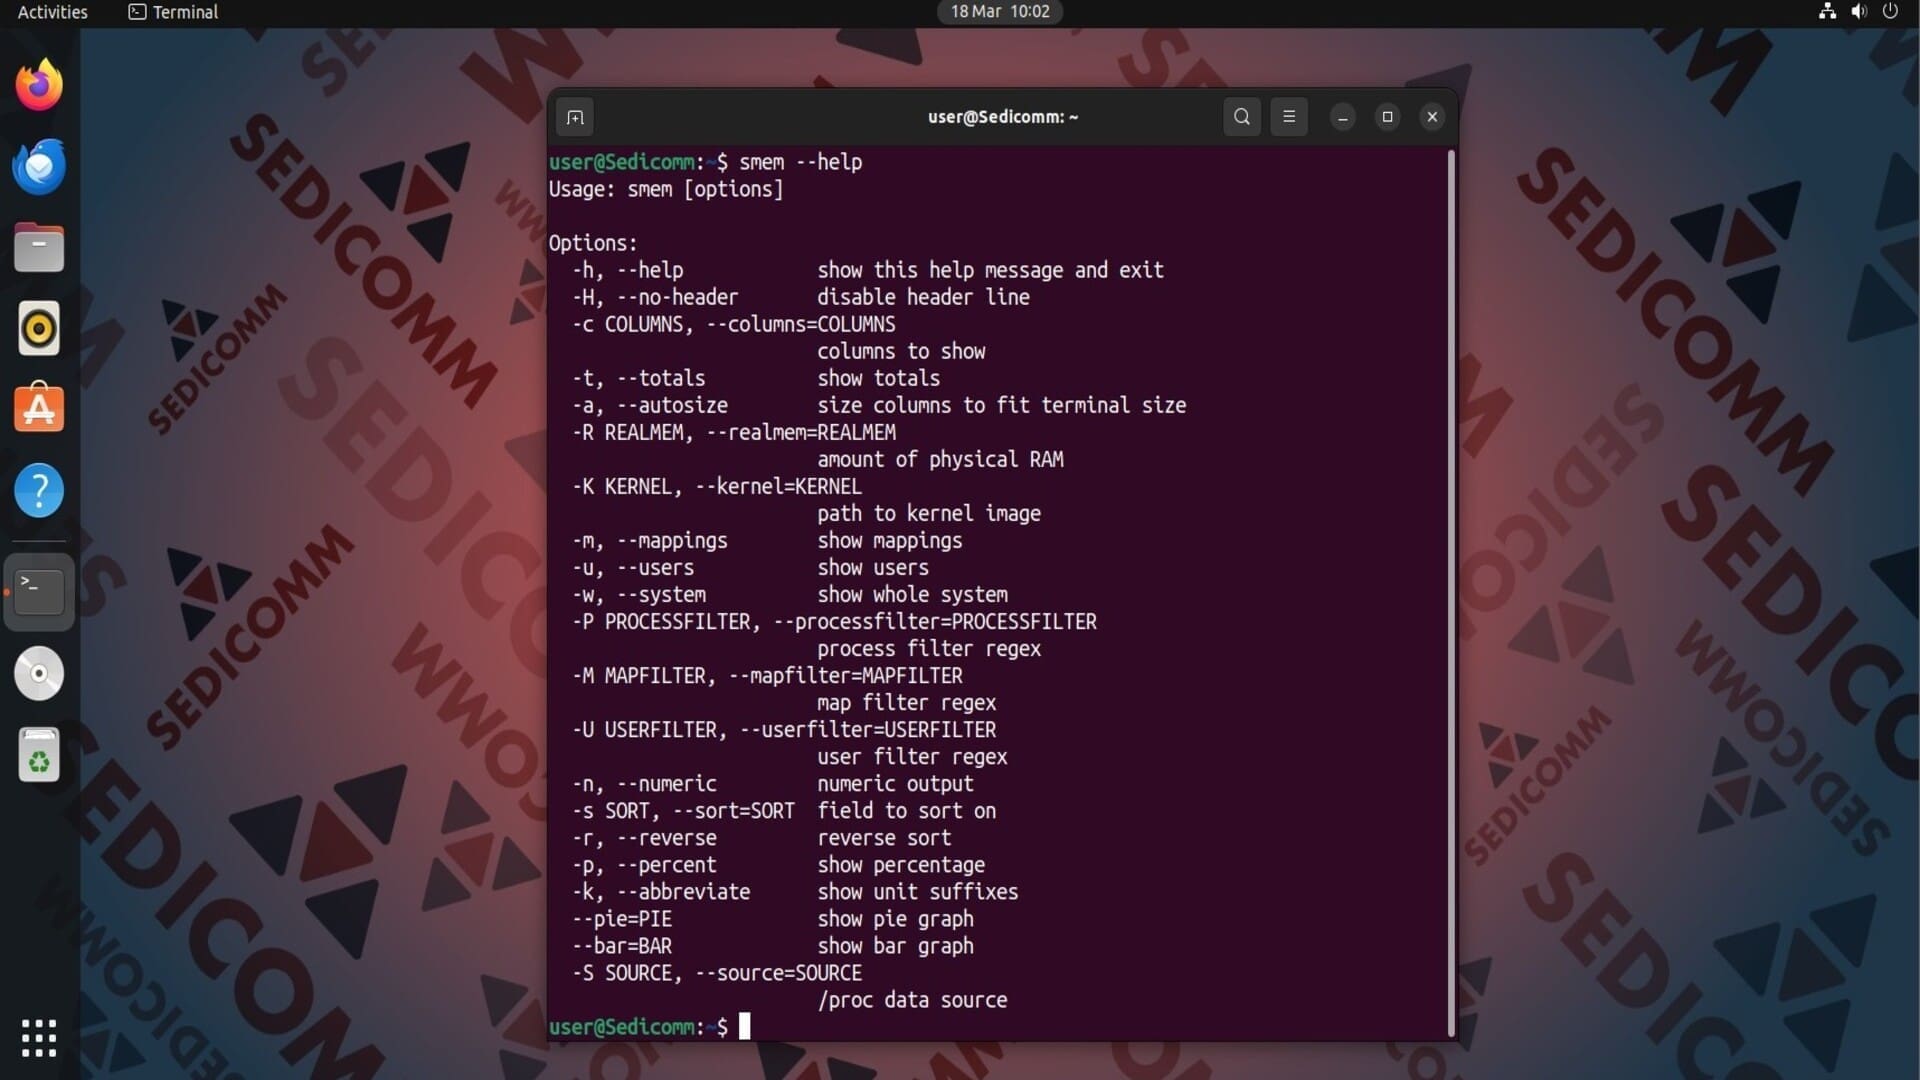Select the Terminal icon in dock
Image resolution: width=1920 pixels, height=1080 pixels.
(39, 591)
